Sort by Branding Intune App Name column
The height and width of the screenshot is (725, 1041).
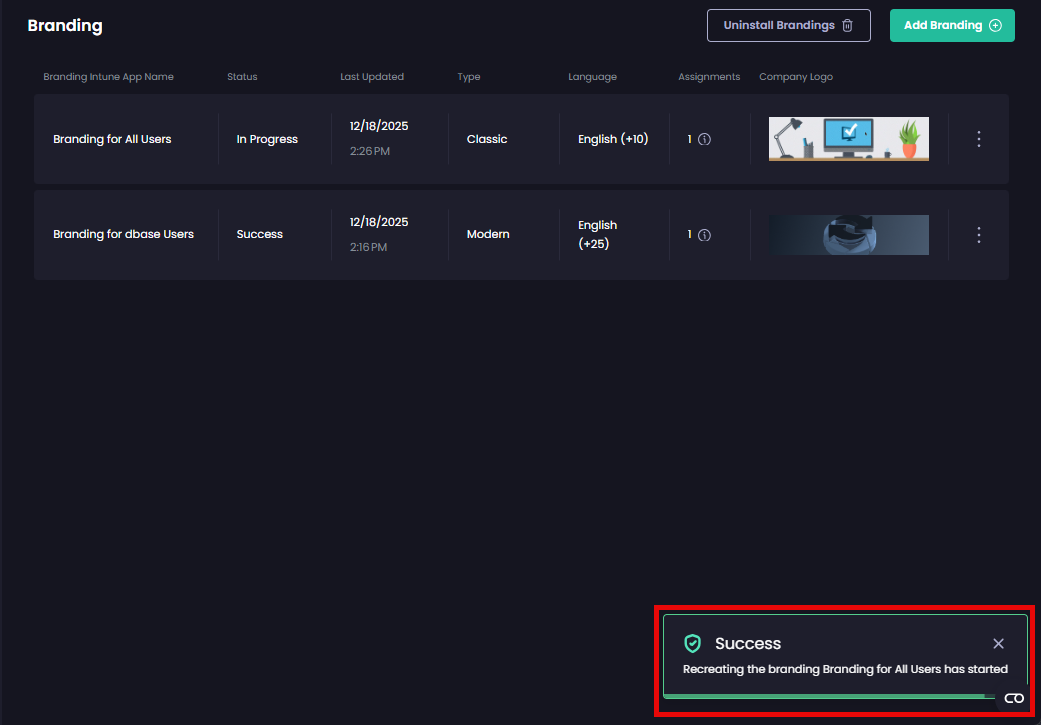tap(108, 76)
